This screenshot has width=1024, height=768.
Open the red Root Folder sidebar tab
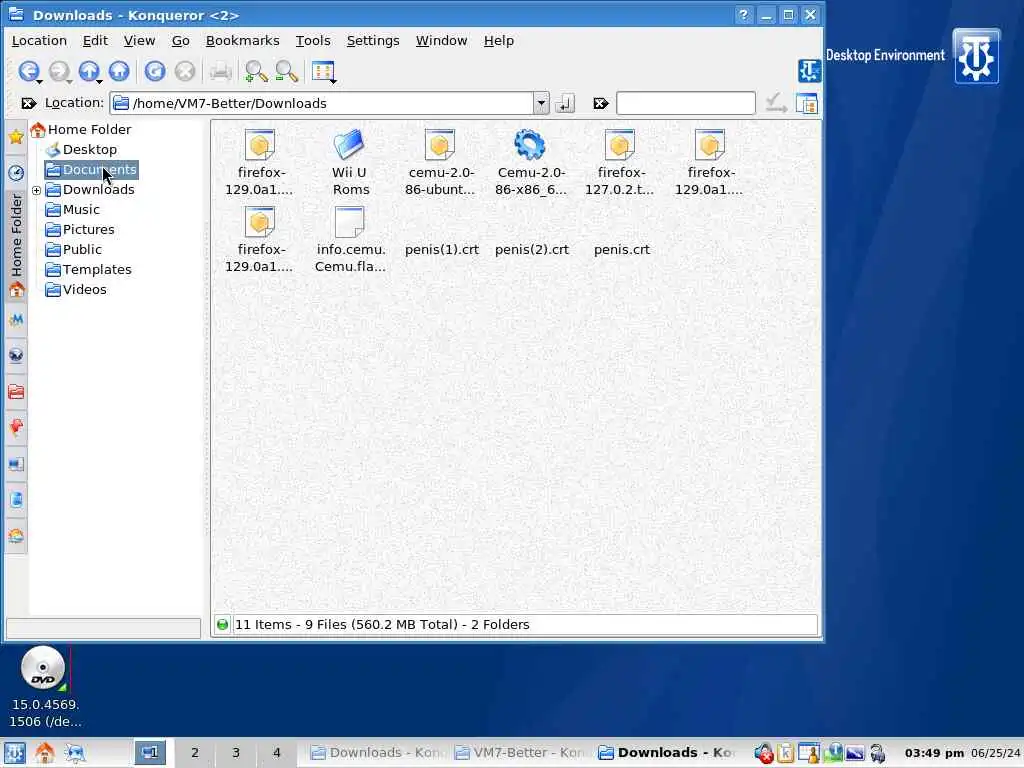pos(16,392)
